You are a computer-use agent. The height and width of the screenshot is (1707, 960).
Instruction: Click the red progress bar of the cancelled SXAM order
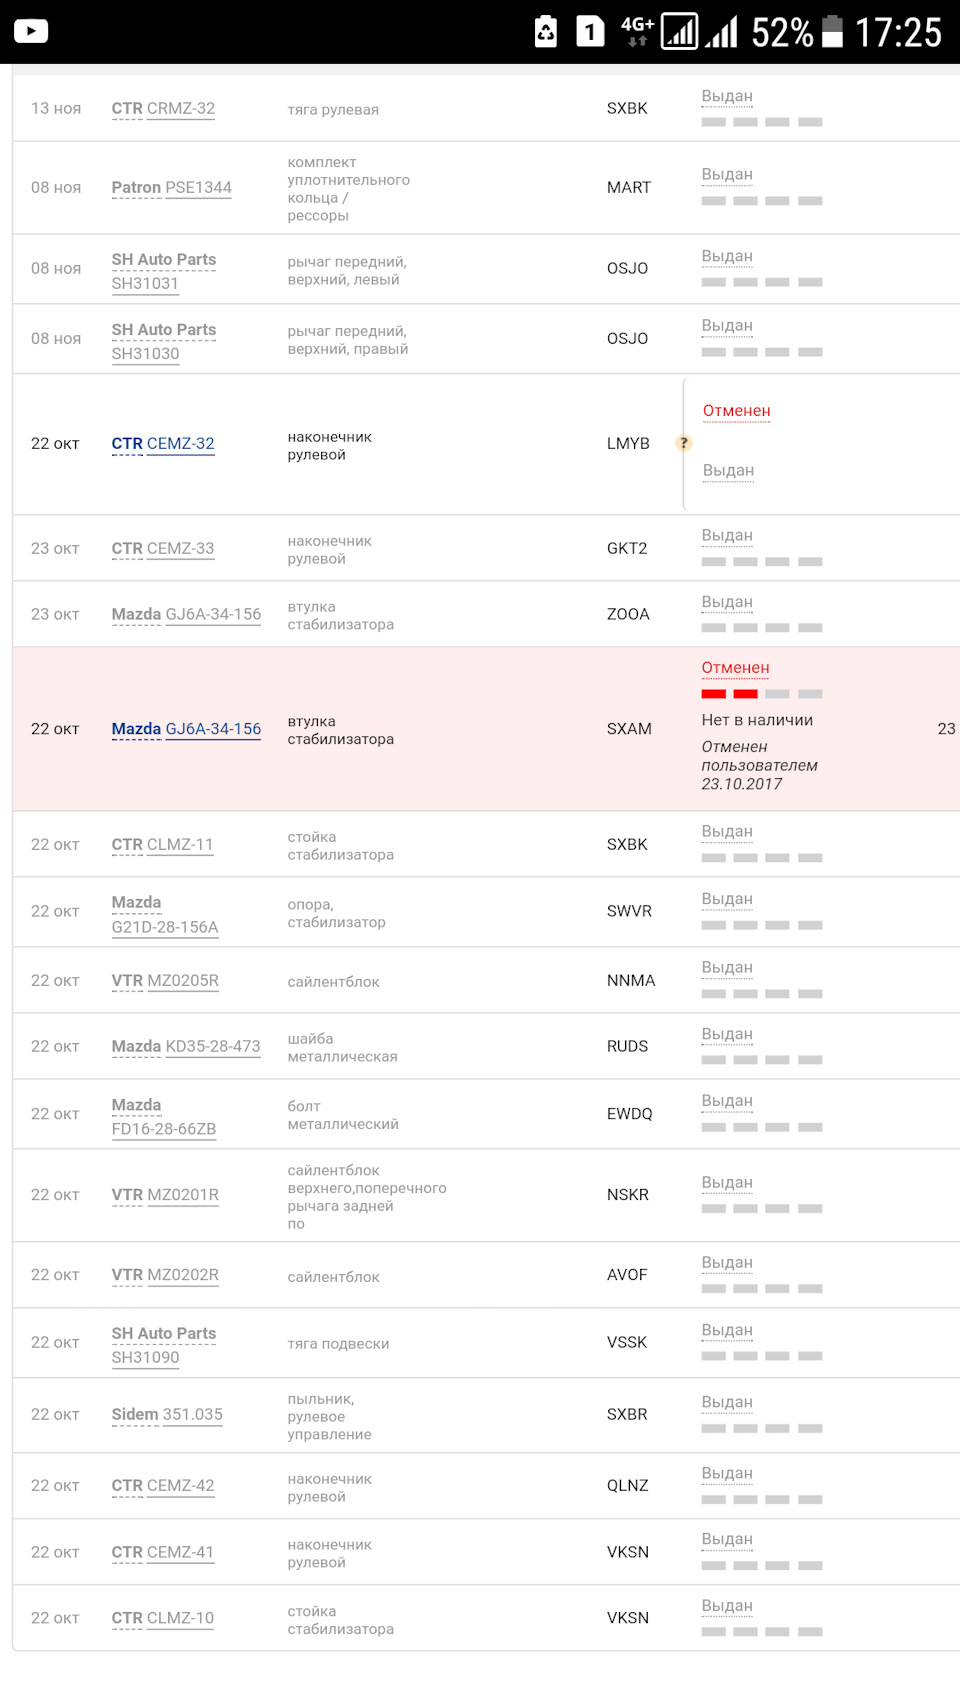coord(729,694)
